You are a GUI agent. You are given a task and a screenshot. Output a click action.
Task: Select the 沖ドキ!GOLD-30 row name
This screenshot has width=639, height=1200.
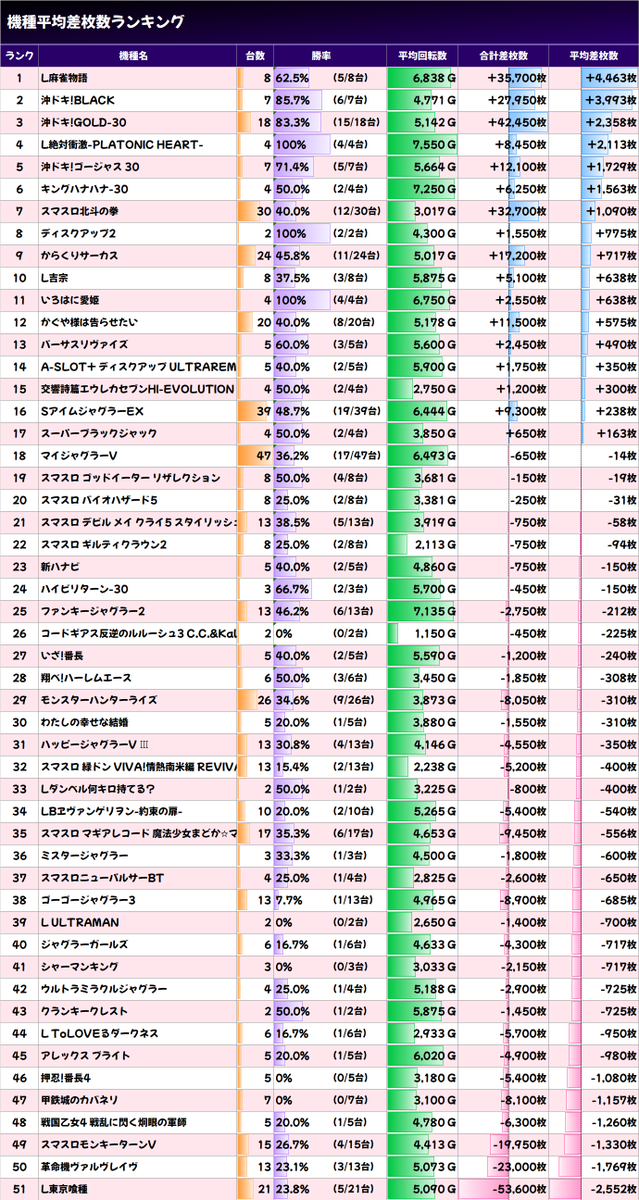(x=82, y=121)
